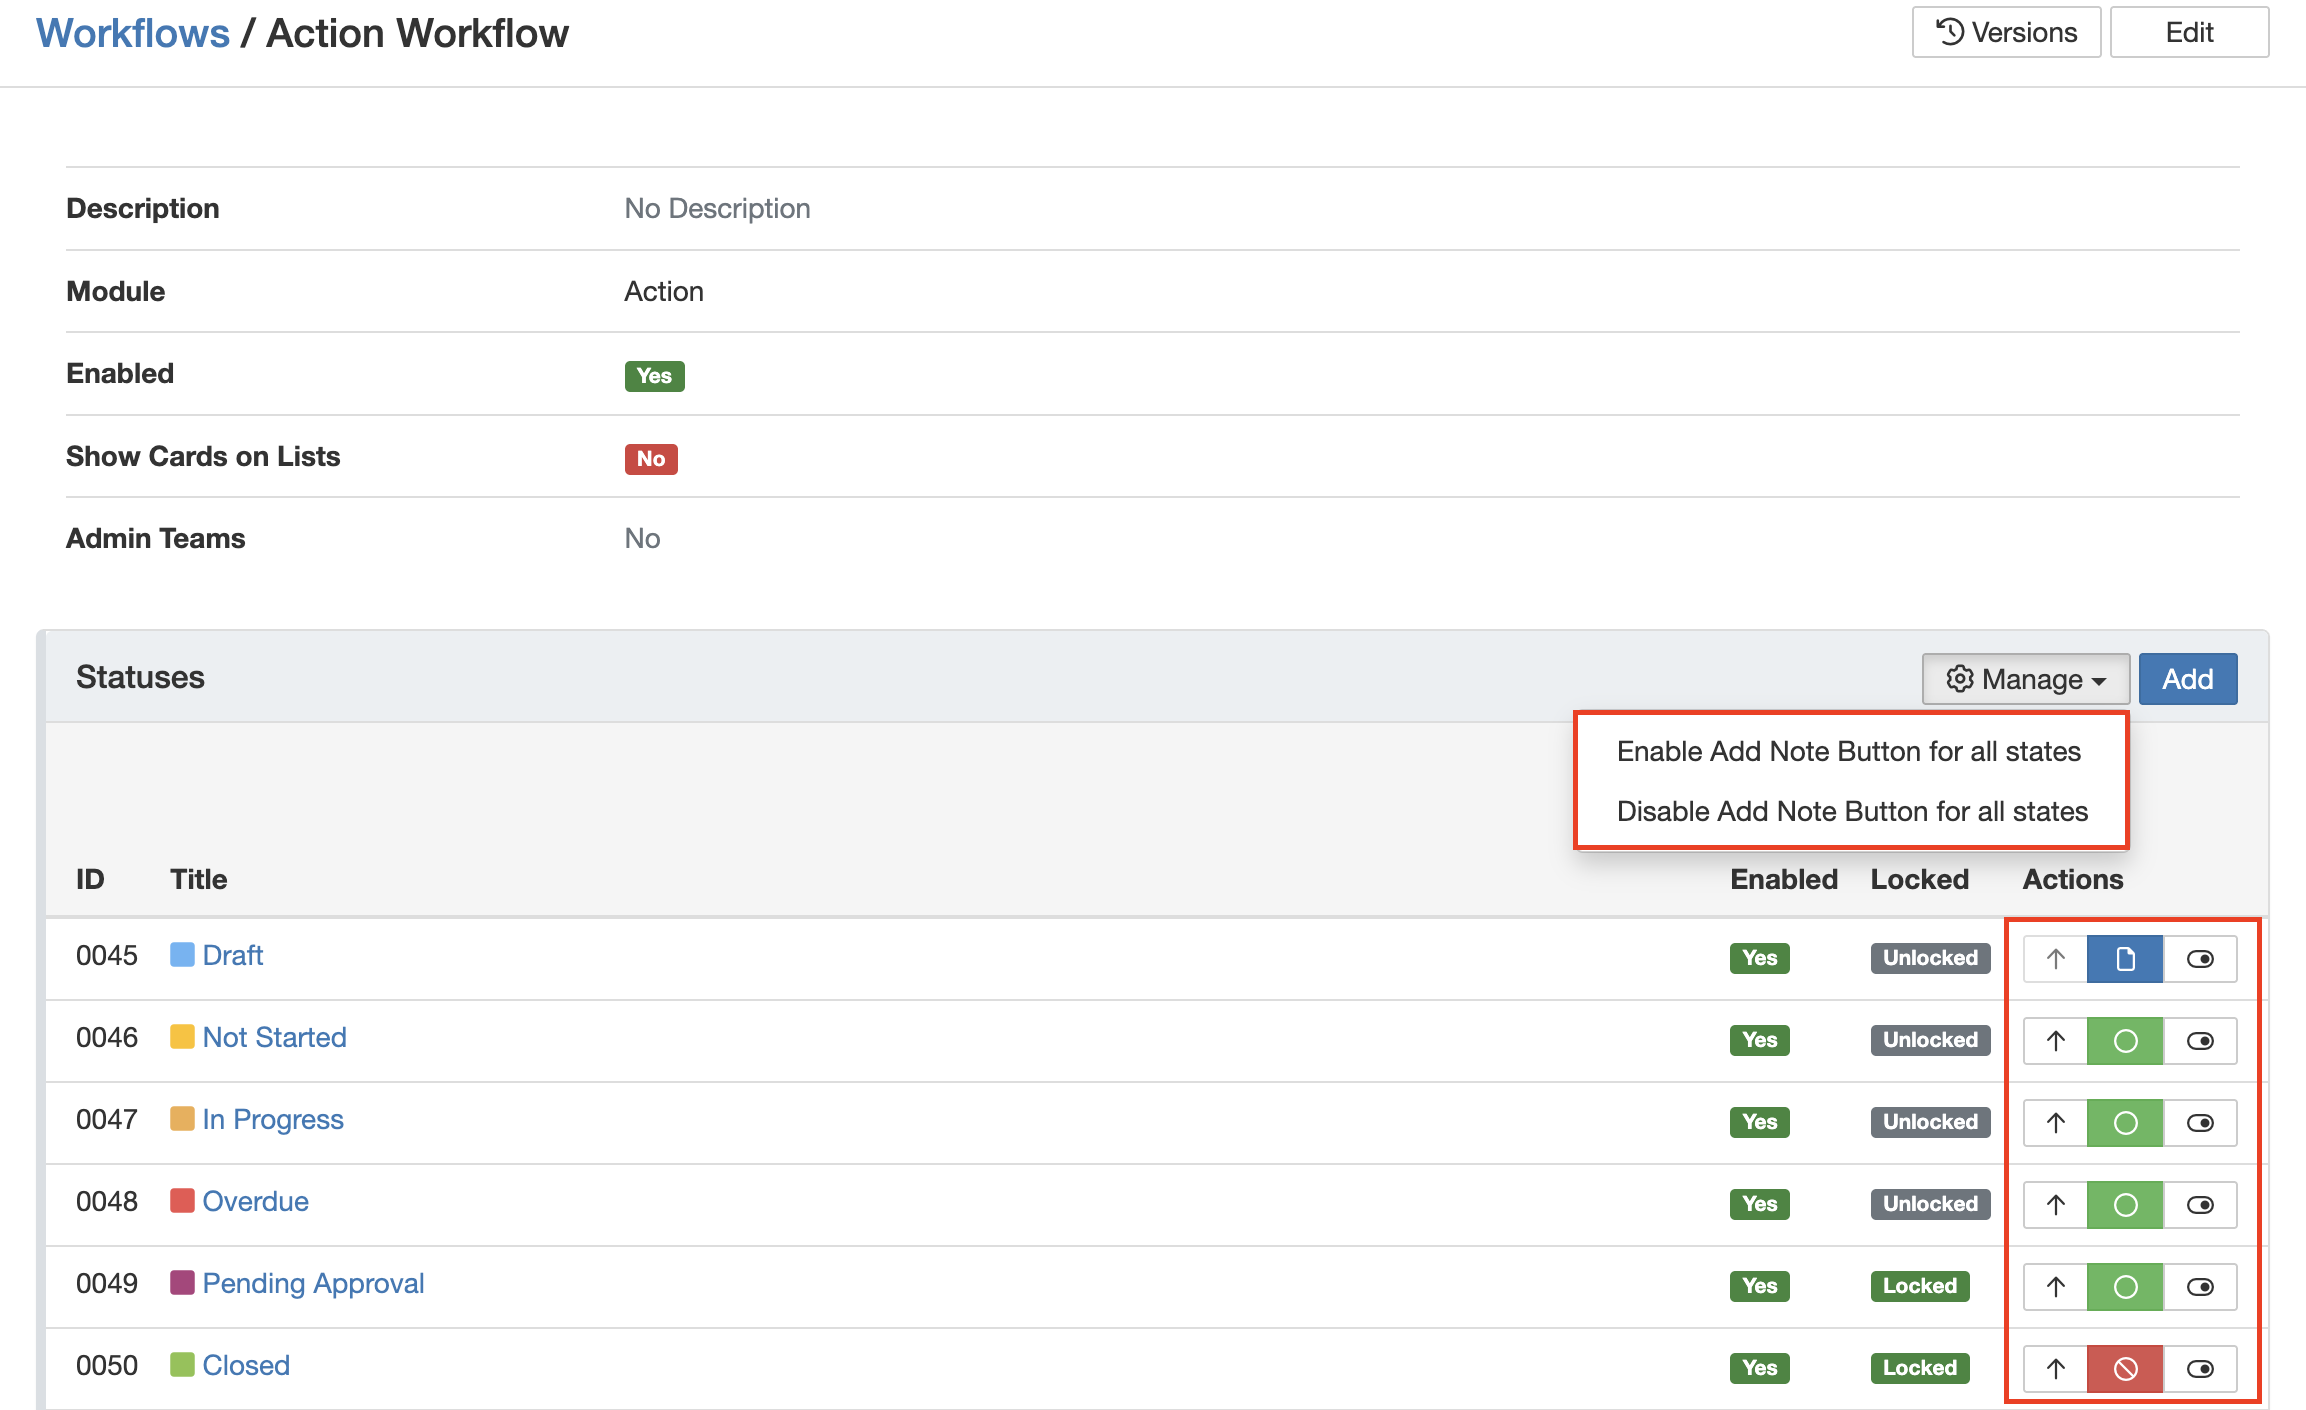Click the green circle icon for Not Started
2306x1410 pixels.
tap(2124, 1041)
